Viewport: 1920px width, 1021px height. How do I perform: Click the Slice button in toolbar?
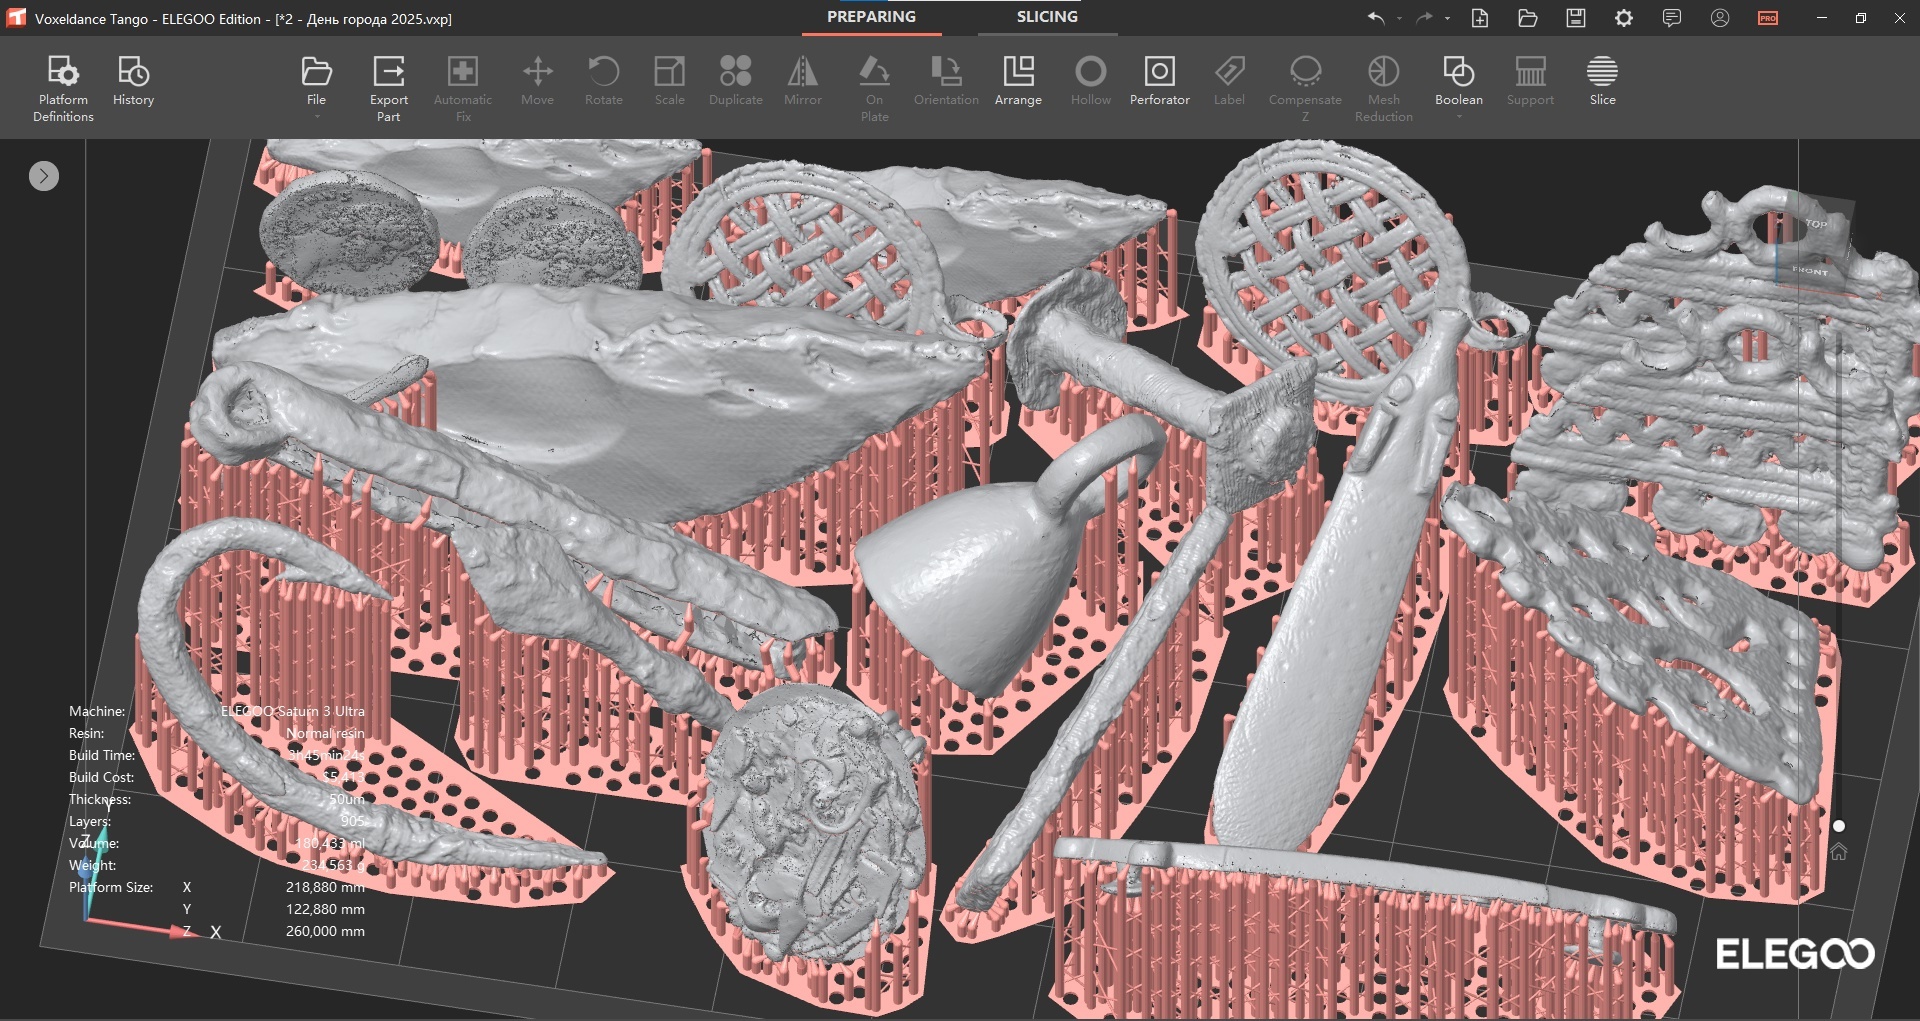click(x=1602, y=80)
